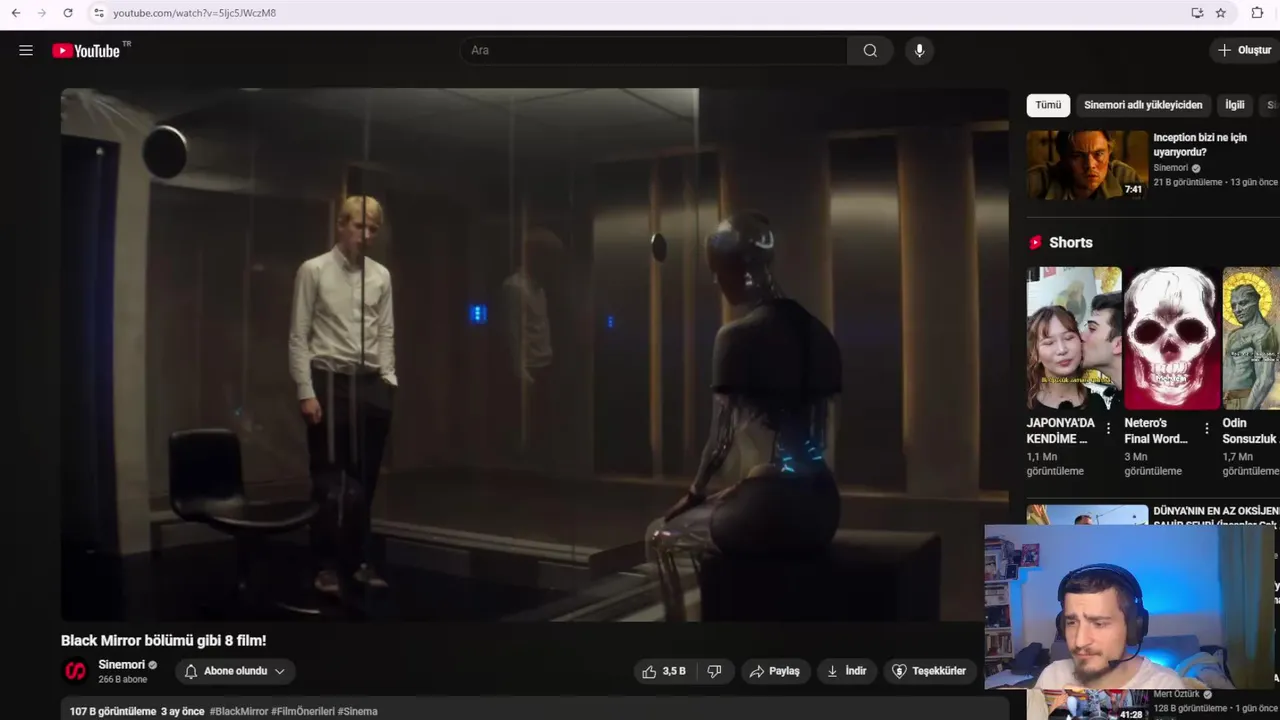Screen dimensions: 1280x720
Task: Reload the page with refresh icon
Action: pyautogui.click(x=67, y=13)
